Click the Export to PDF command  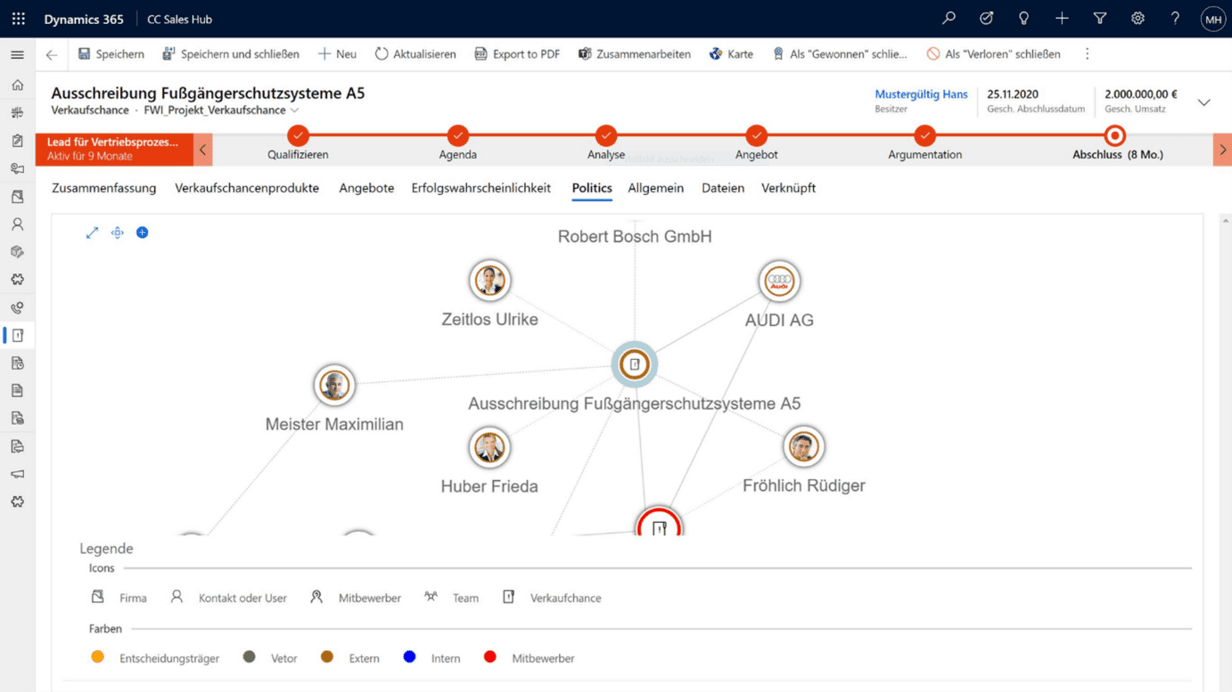click(x=517, y=54)
